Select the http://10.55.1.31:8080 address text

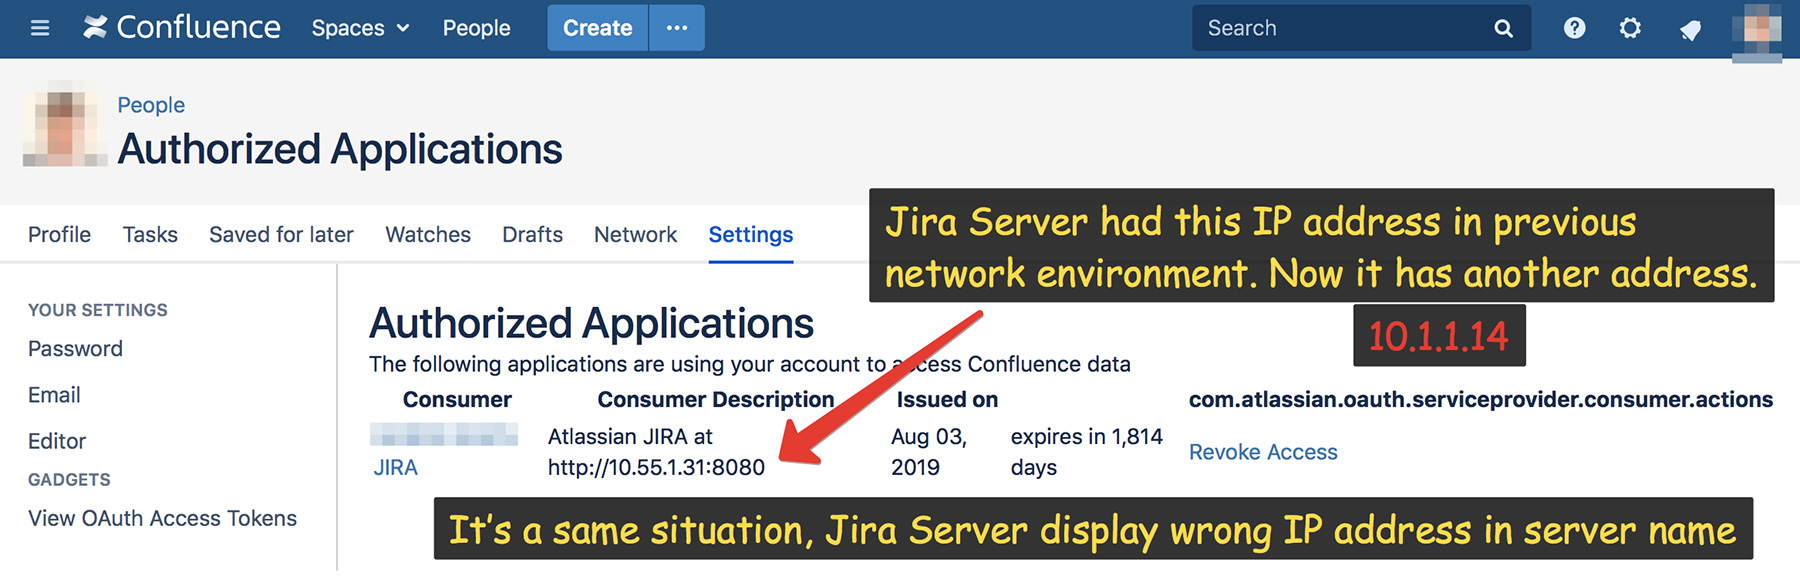point(656,467)
